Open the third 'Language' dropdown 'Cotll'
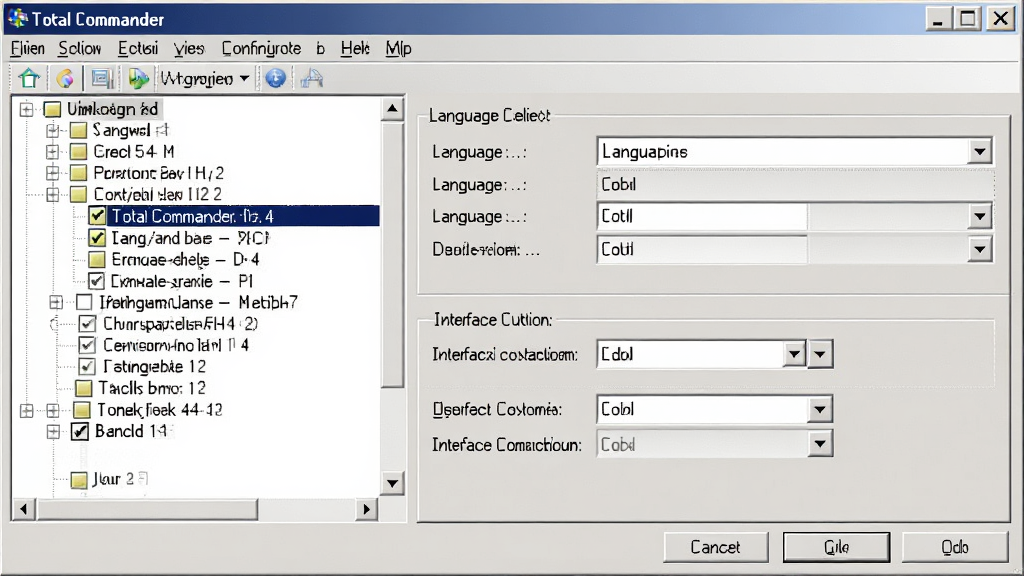 pos(980,216)
